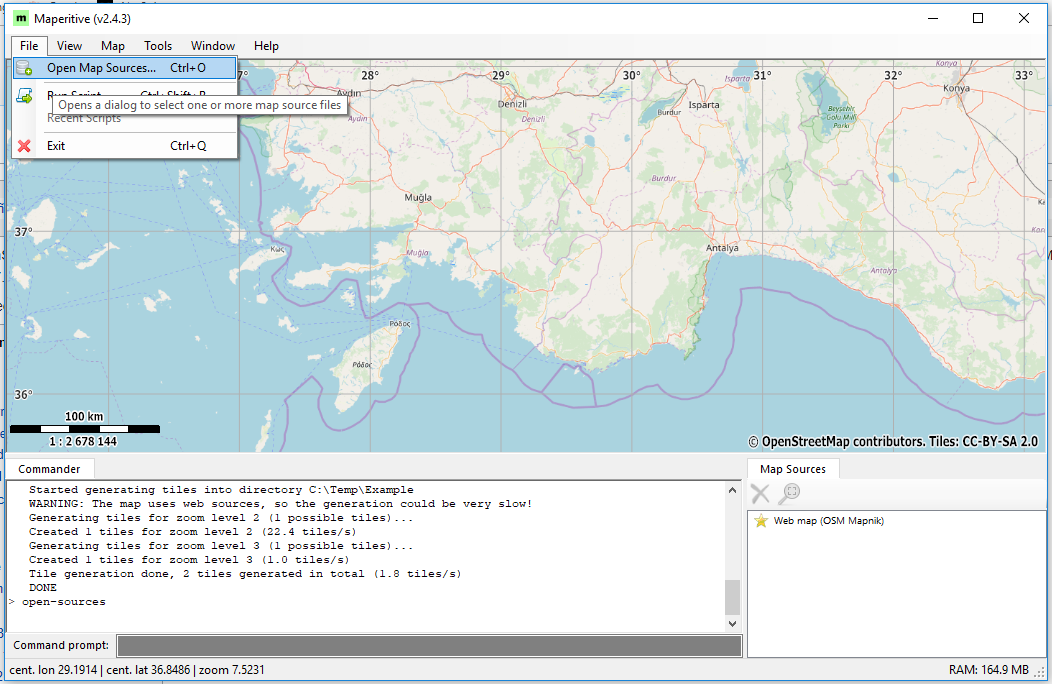The width and height of the screenshot is (1052, 684).
Task: Click the yellow star beside Web map
Action: [x=761, y=521]
